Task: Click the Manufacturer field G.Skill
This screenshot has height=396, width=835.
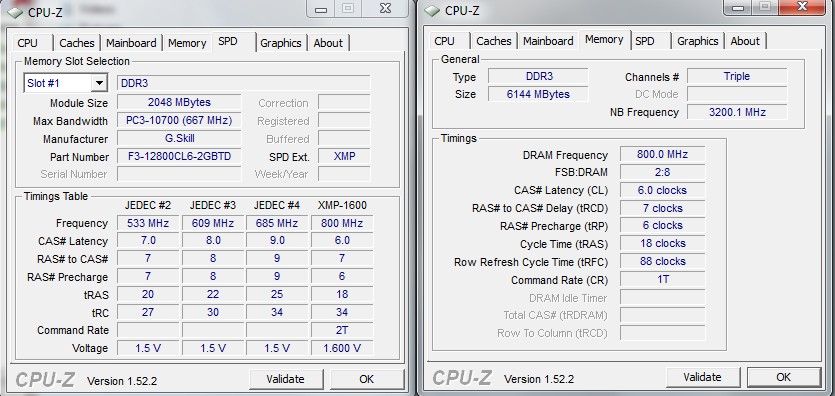Action: (x=179, y=138)
